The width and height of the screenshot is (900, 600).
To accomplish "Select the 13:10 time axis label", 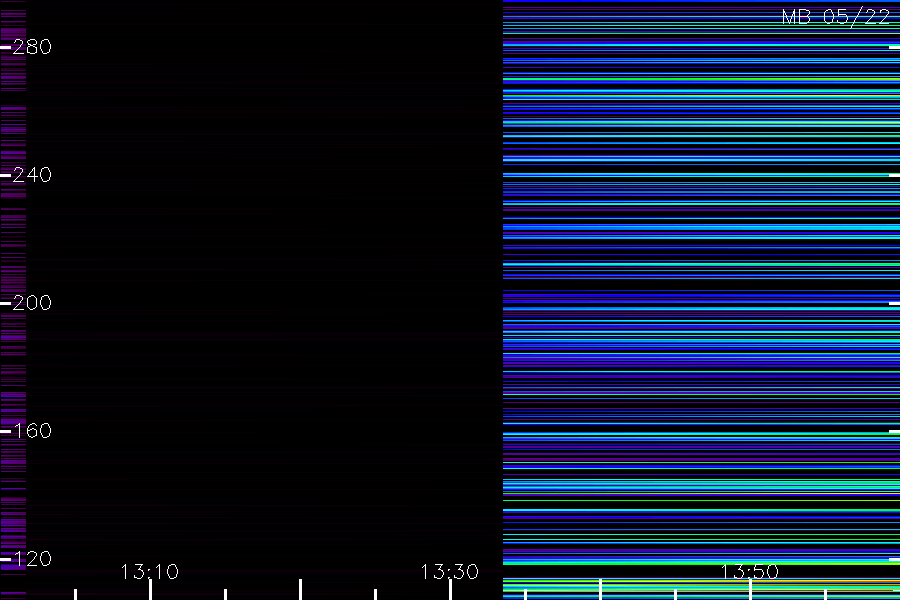I will [x=150, y=572].
